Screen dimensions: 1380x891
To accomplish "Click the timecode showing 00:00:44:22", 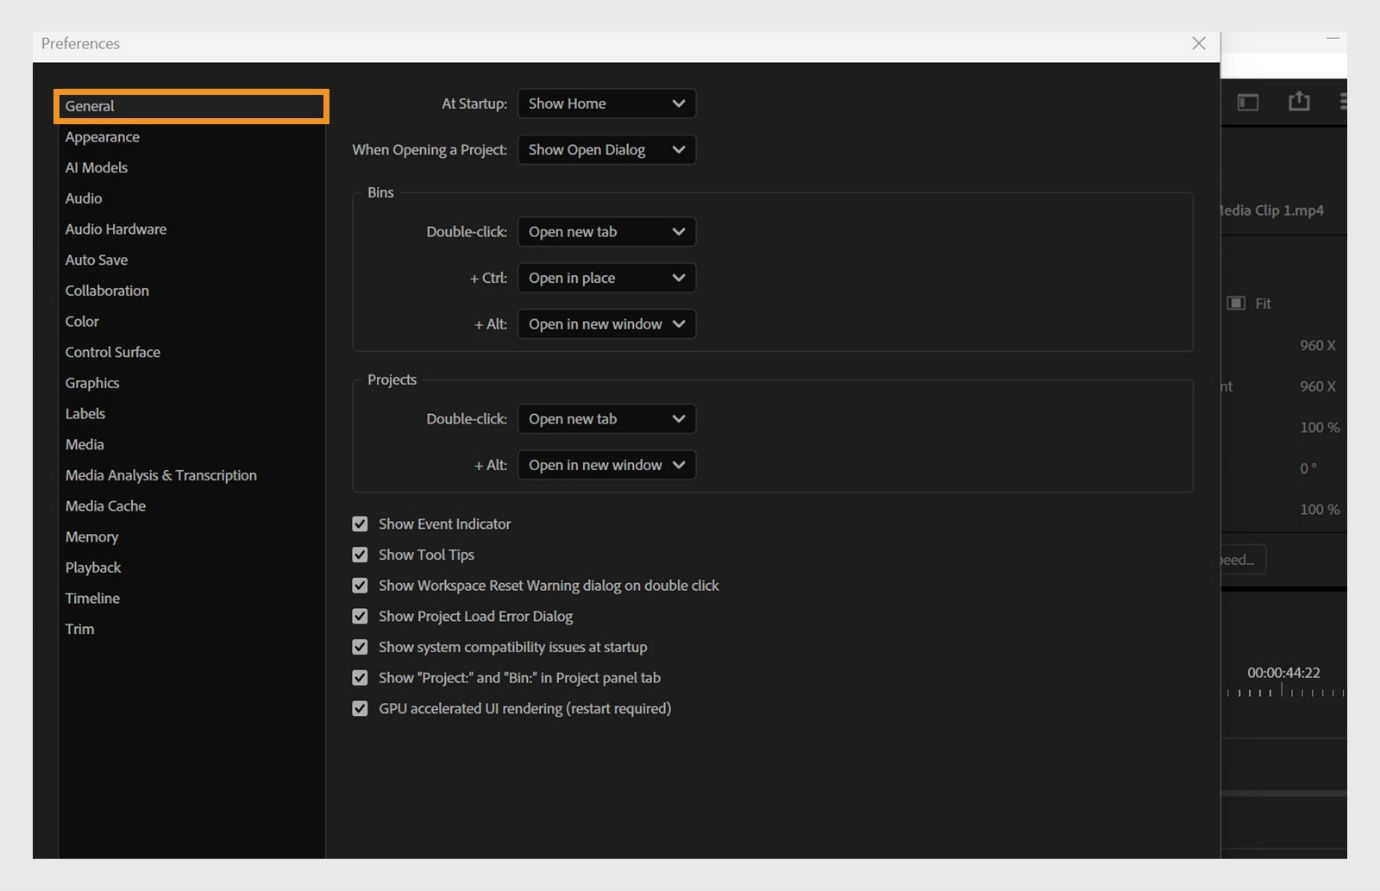I will 1284,672.
